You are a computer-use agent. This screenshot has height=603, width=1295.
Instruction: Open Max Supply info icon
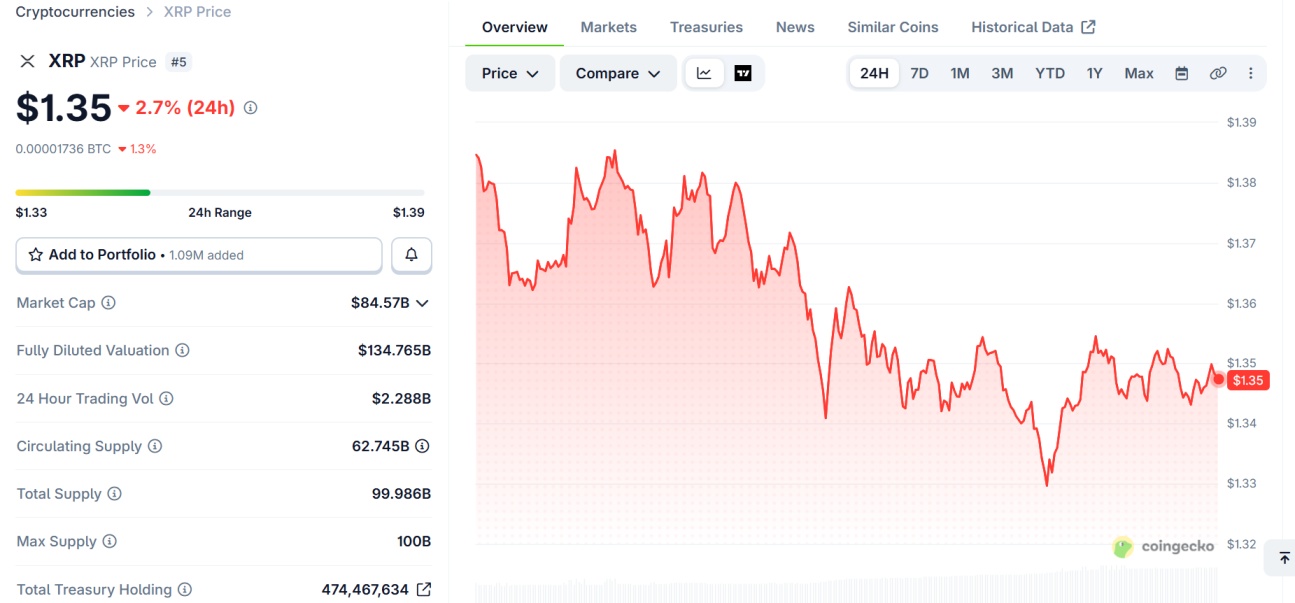[109, 542]
